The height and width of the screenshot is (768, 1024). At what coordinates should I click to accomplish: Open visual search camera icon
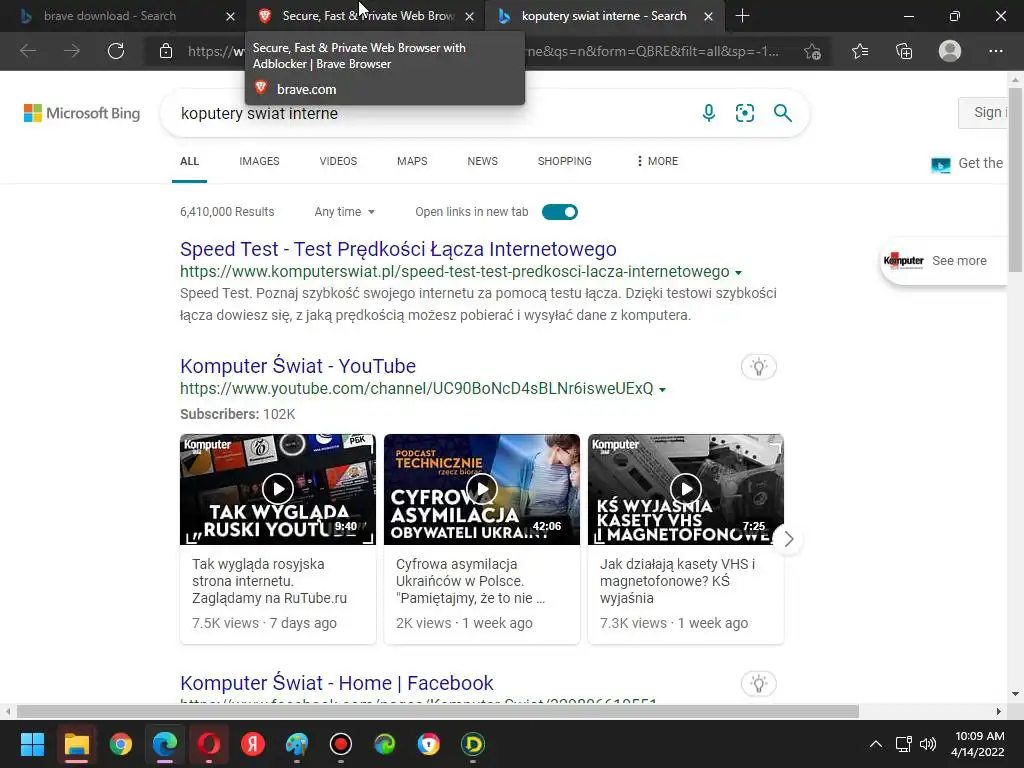[744, 113]
